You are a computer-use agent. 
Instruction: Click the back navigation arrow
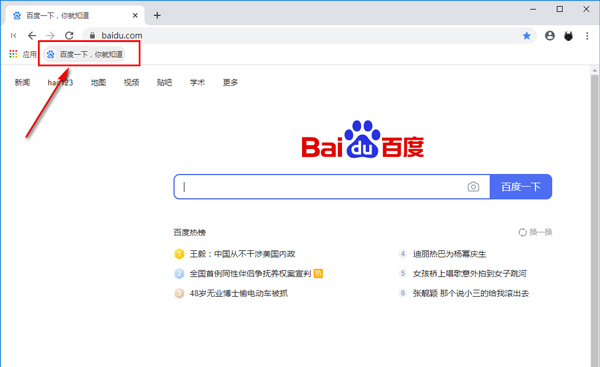[x=32, y=36]
